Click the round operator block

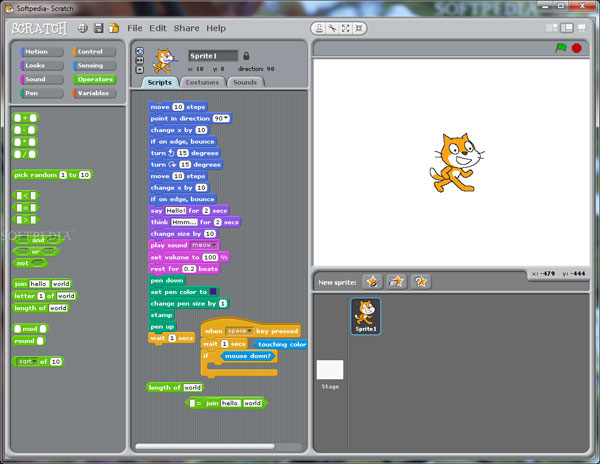click(x=29, y=341)
